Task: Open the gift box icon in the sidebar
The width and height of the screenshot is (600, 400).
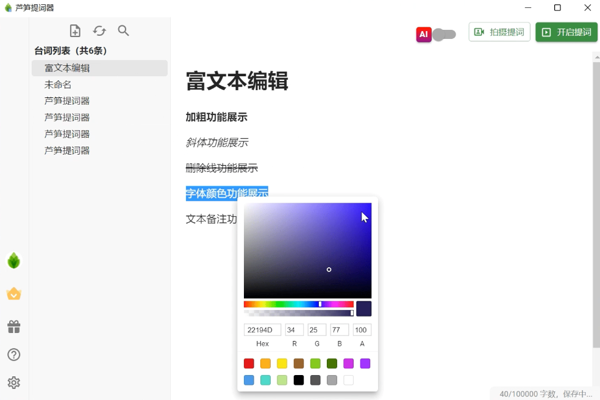Action: pos(14,327)
